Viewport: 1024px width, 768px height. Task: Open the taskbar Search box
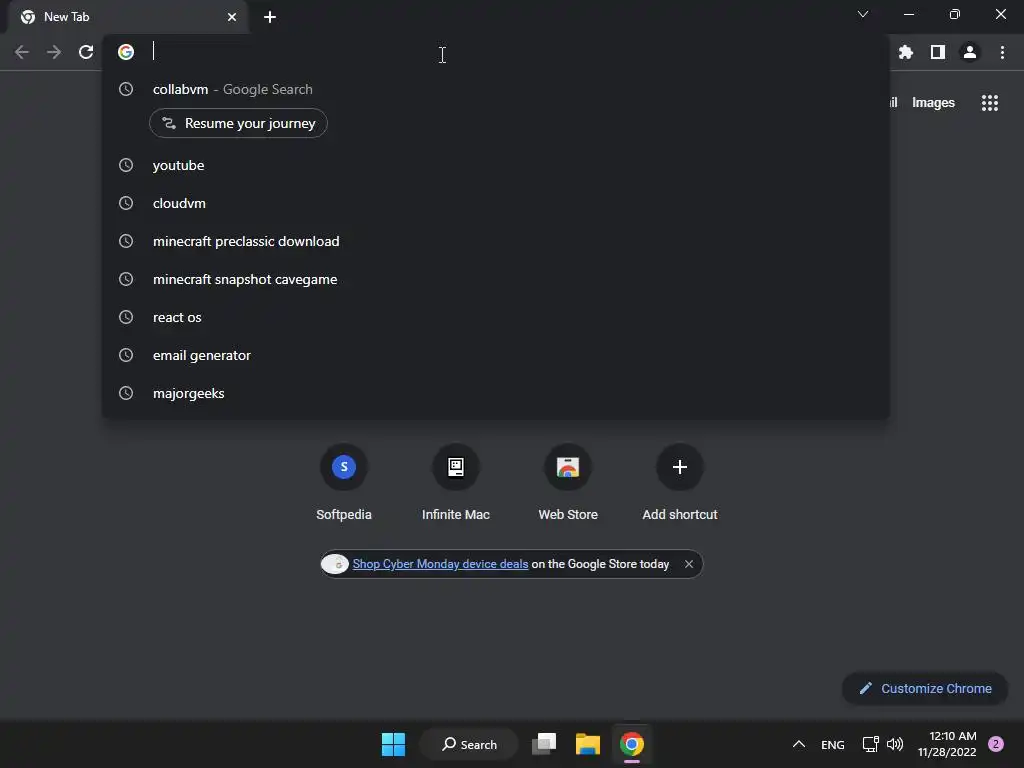469,744
